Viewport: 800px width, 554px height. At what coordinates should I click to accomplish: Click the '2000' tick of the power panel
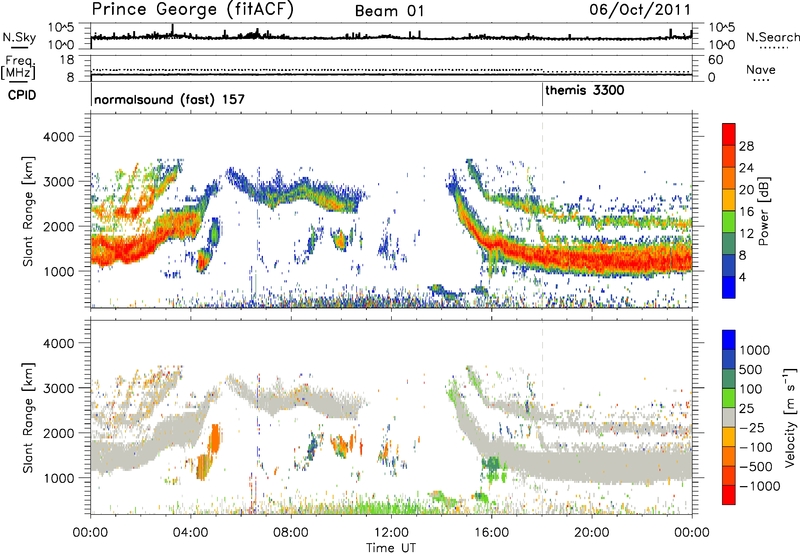58,226
